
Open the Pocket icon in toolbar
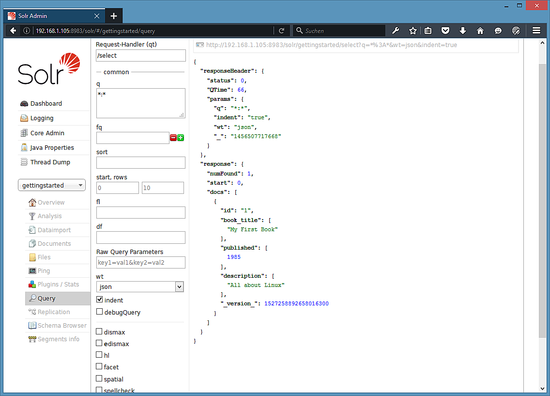(x=445, y=31)
